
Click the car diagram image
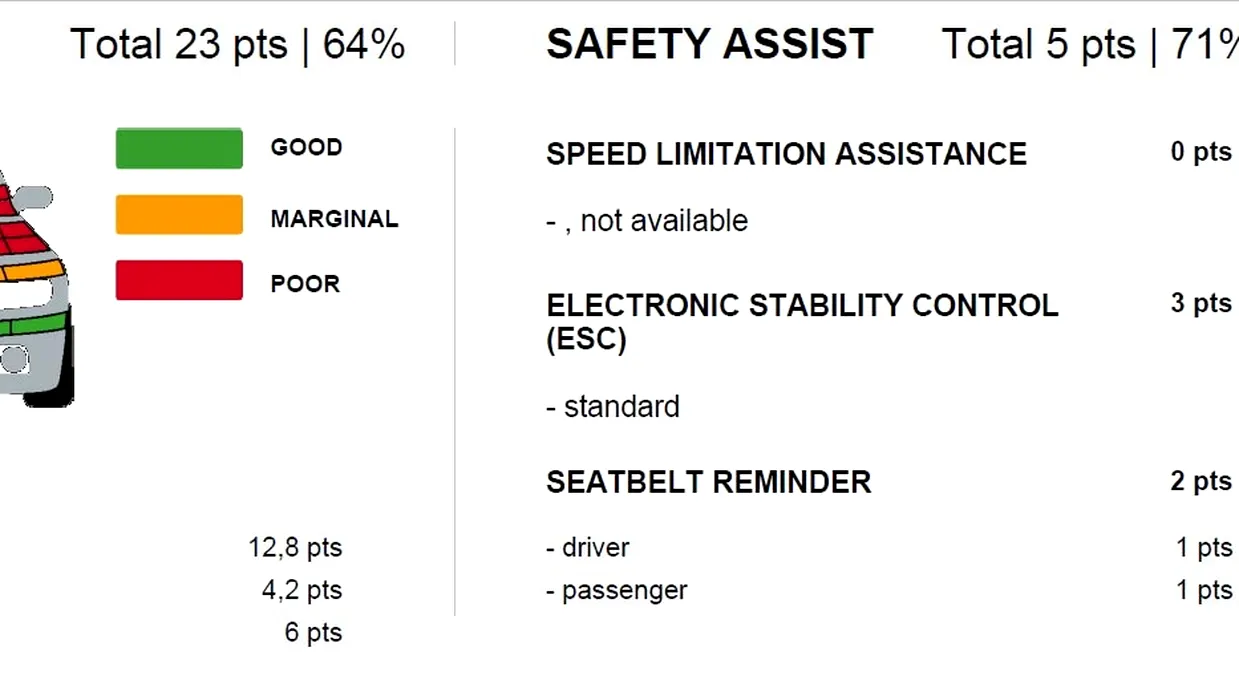click(x=34, y=290)
